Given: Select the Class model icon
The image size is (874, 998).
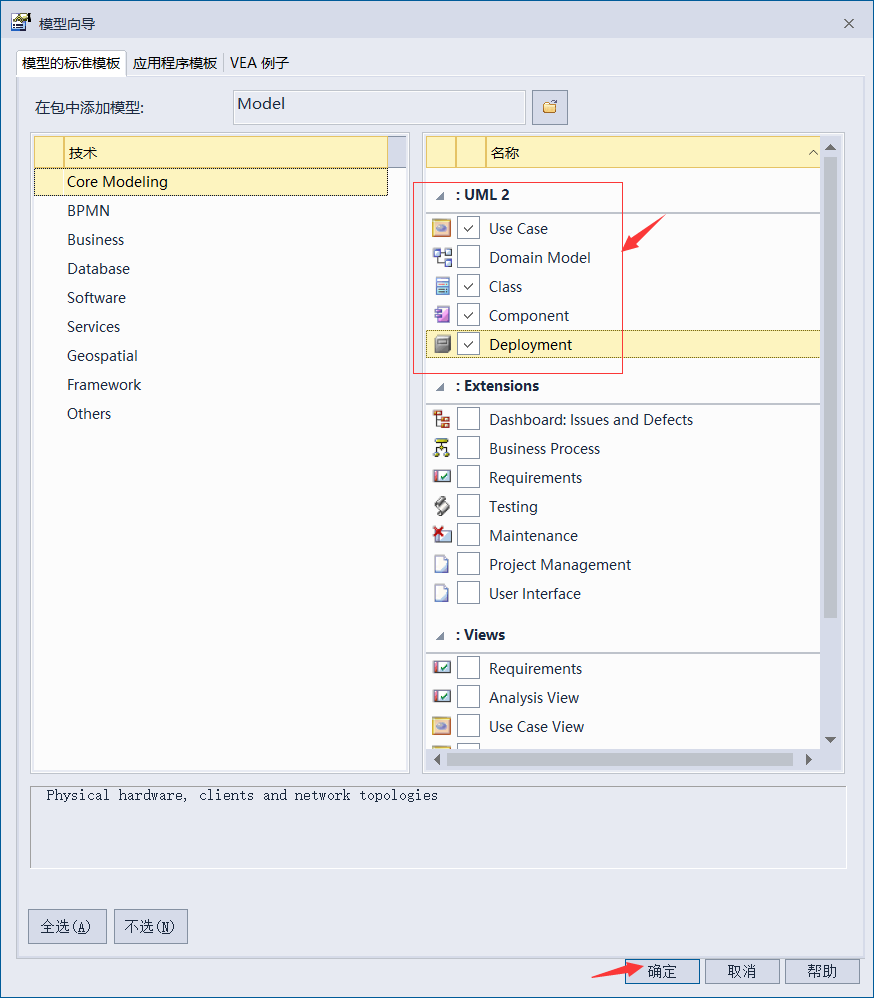Looking at the screenshot, I should (x=440, y=285).
